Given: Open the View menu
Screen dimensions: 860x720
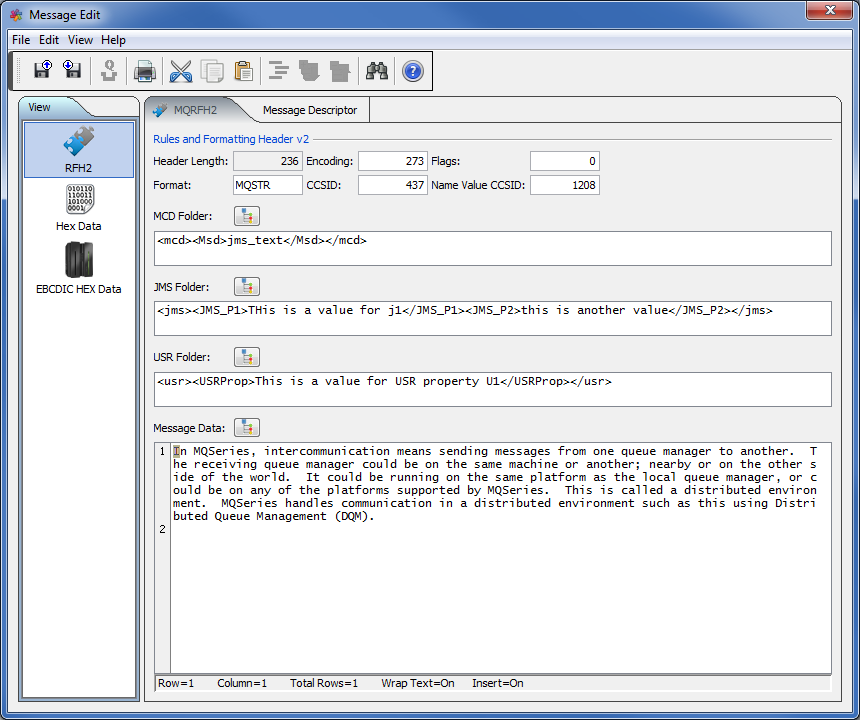Looking at the screenshot, I should point(80,40).
